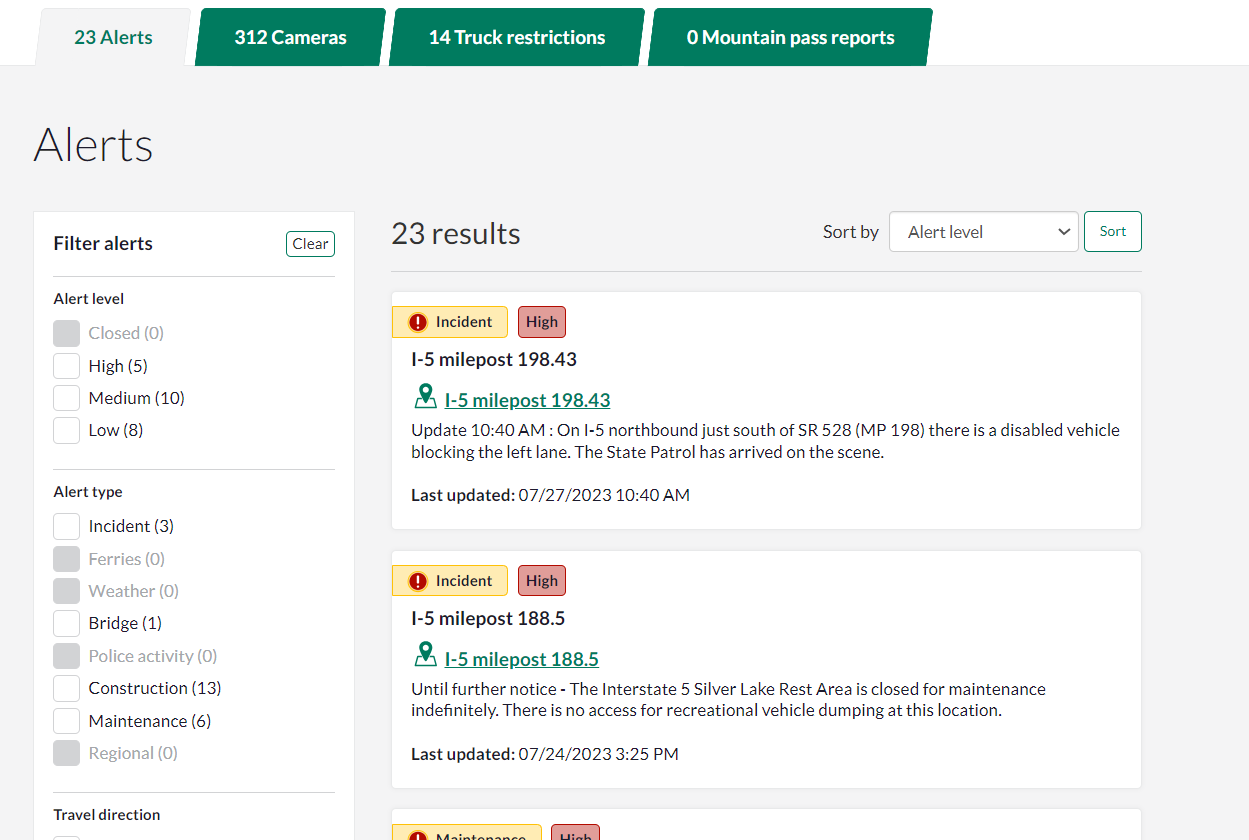1249x840 pixels.
Task: Open the I-5 milepost 198.43 link
Action: (x=527, y=401)
